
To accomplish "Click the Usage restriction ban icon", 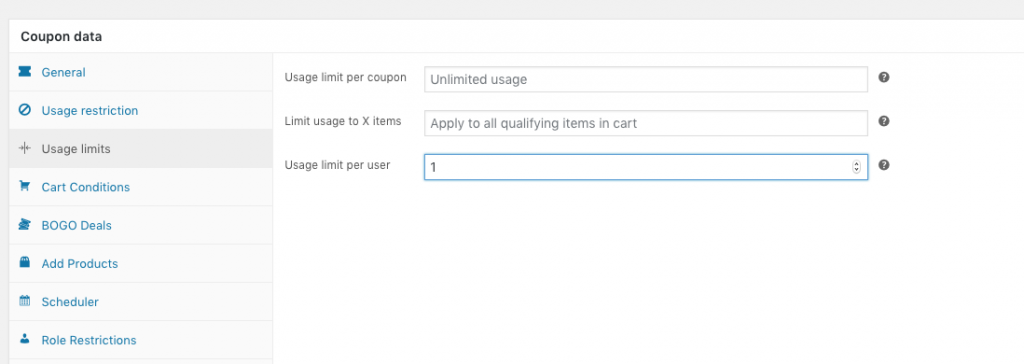I will pos(25,110).
